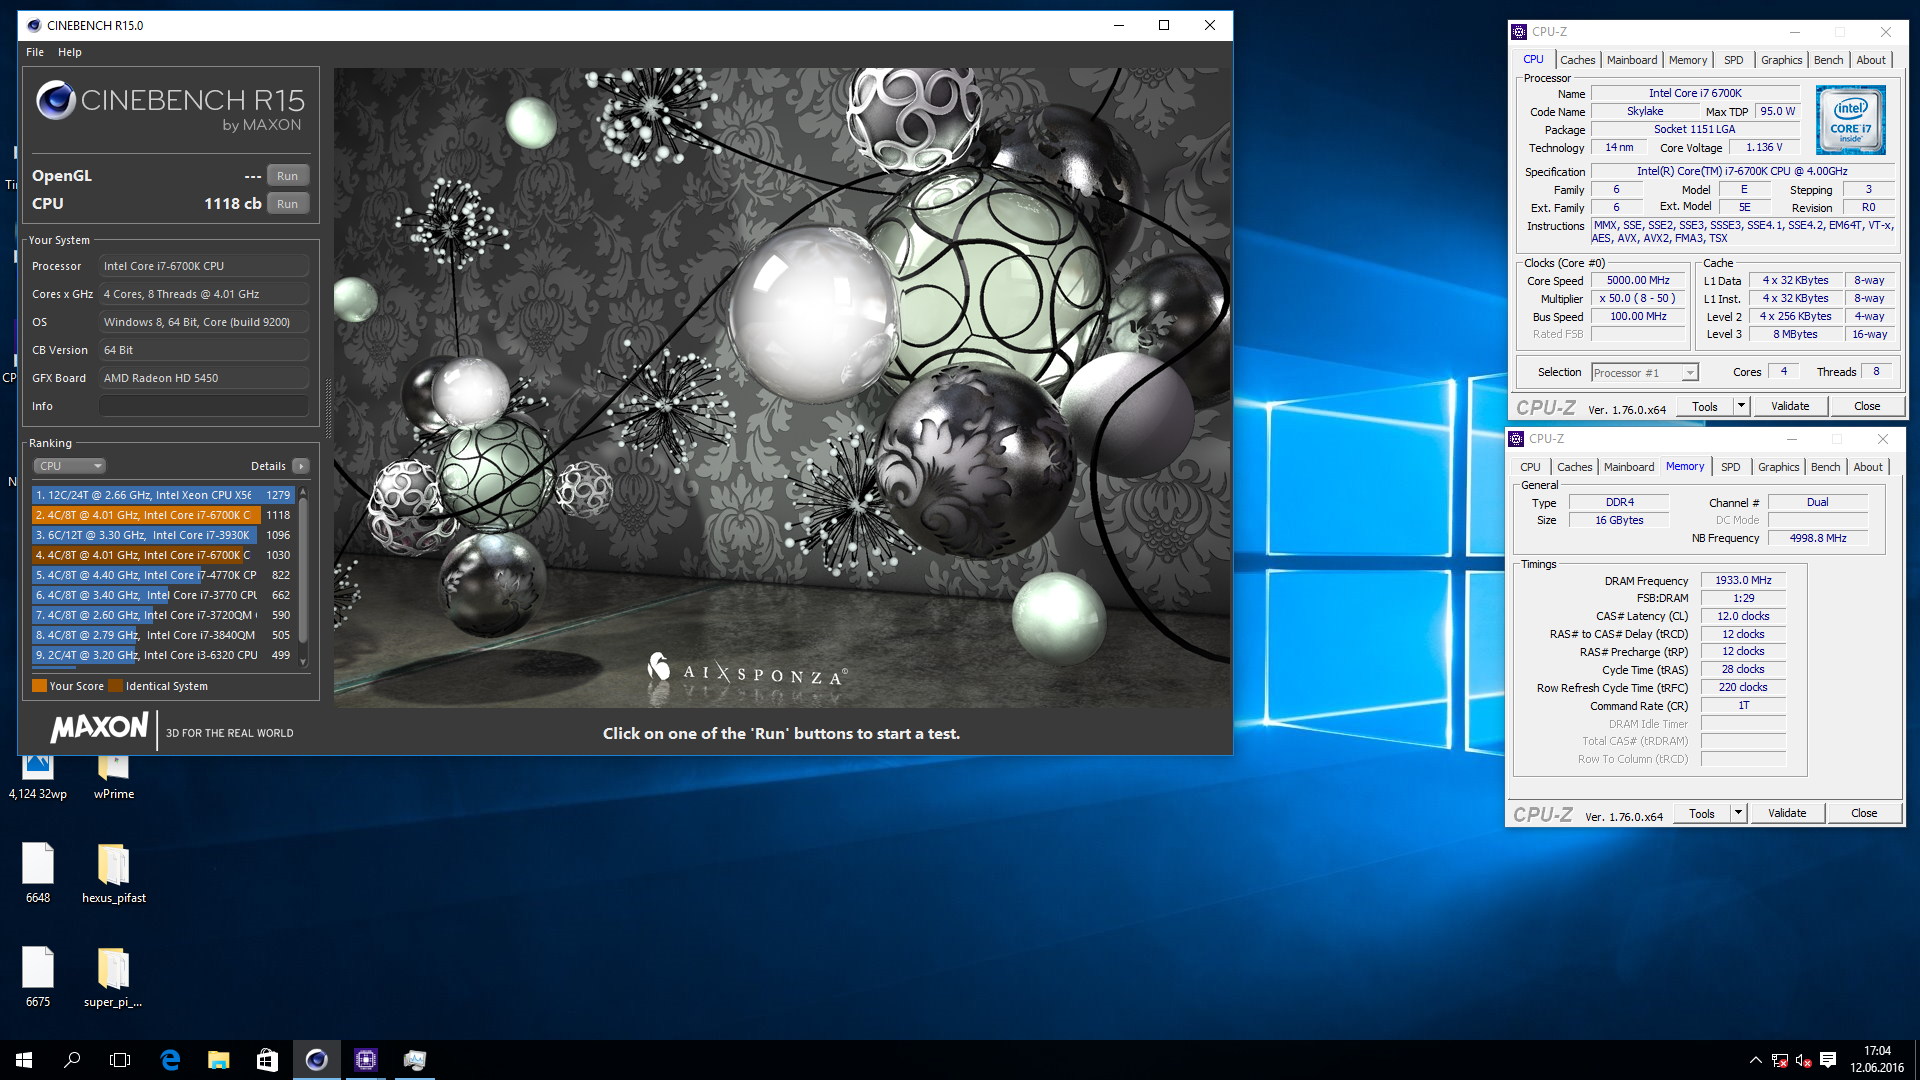Click Validate in bottom CPU-Z window
Viewport: 1920px width, 1080px height.
1787,814
